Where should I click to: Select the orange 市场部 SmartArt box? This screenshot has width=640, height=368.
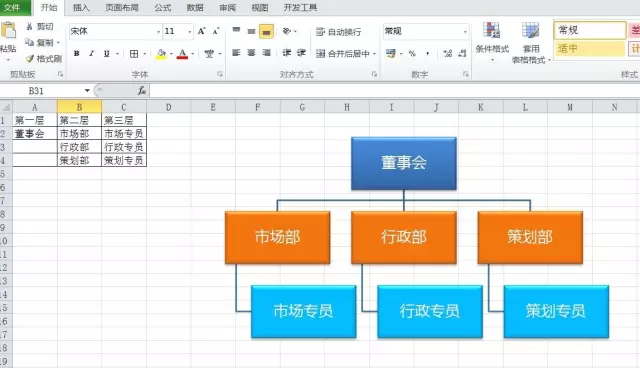[x=278, y=237]
